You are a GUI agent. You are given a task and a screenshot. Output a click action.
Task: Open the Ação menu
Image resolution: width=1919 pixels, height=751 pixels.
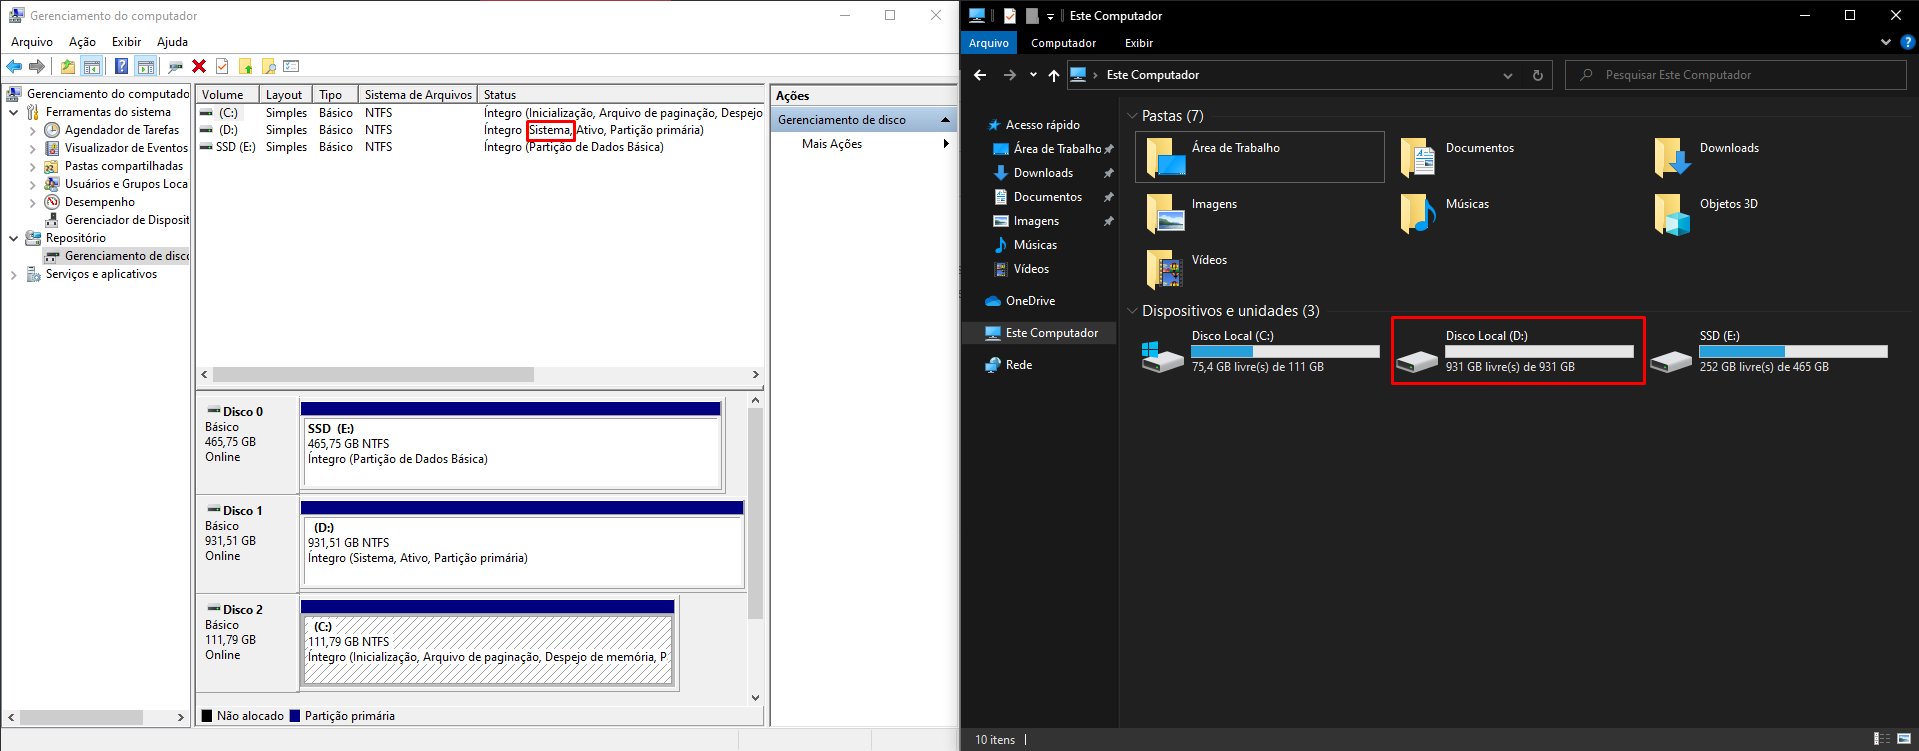pyautogui.click(x=82, y=42)
